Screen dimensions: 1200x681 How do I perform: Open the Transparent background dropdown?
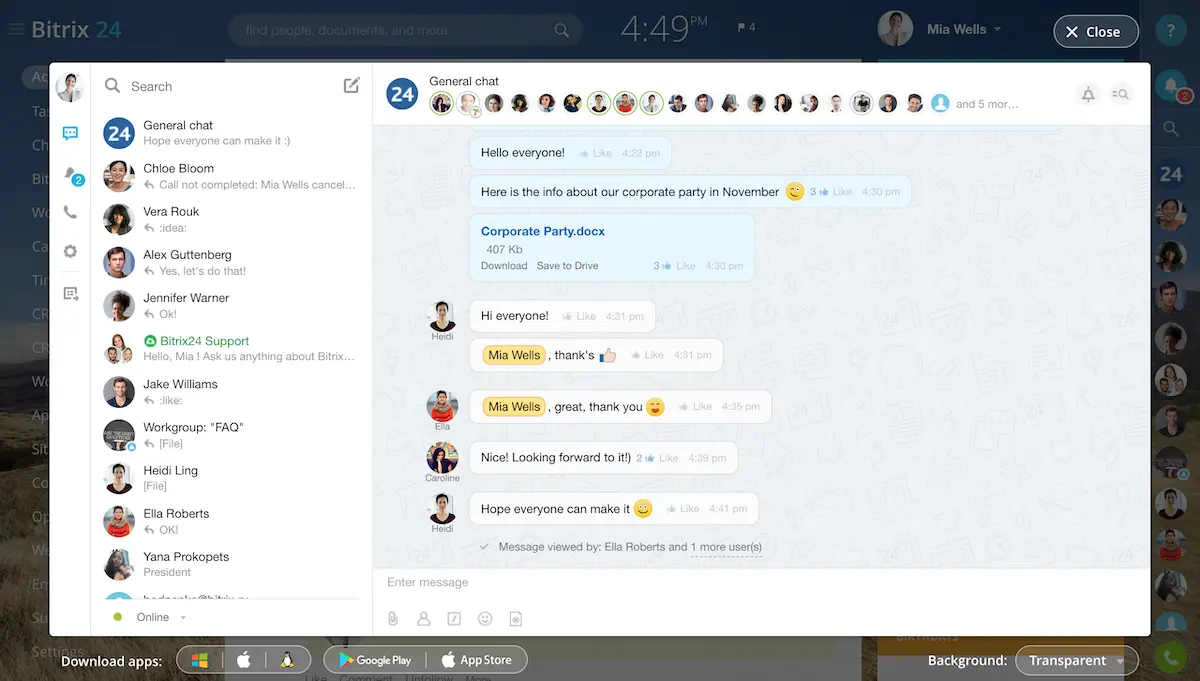pos(1076,661)
